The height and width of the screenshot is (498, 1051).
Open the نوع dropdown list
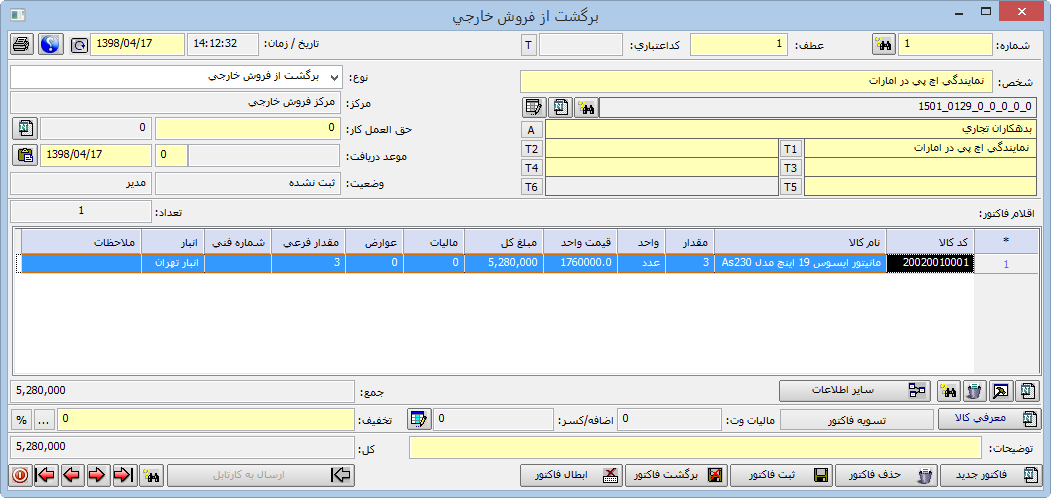(333, 77)
